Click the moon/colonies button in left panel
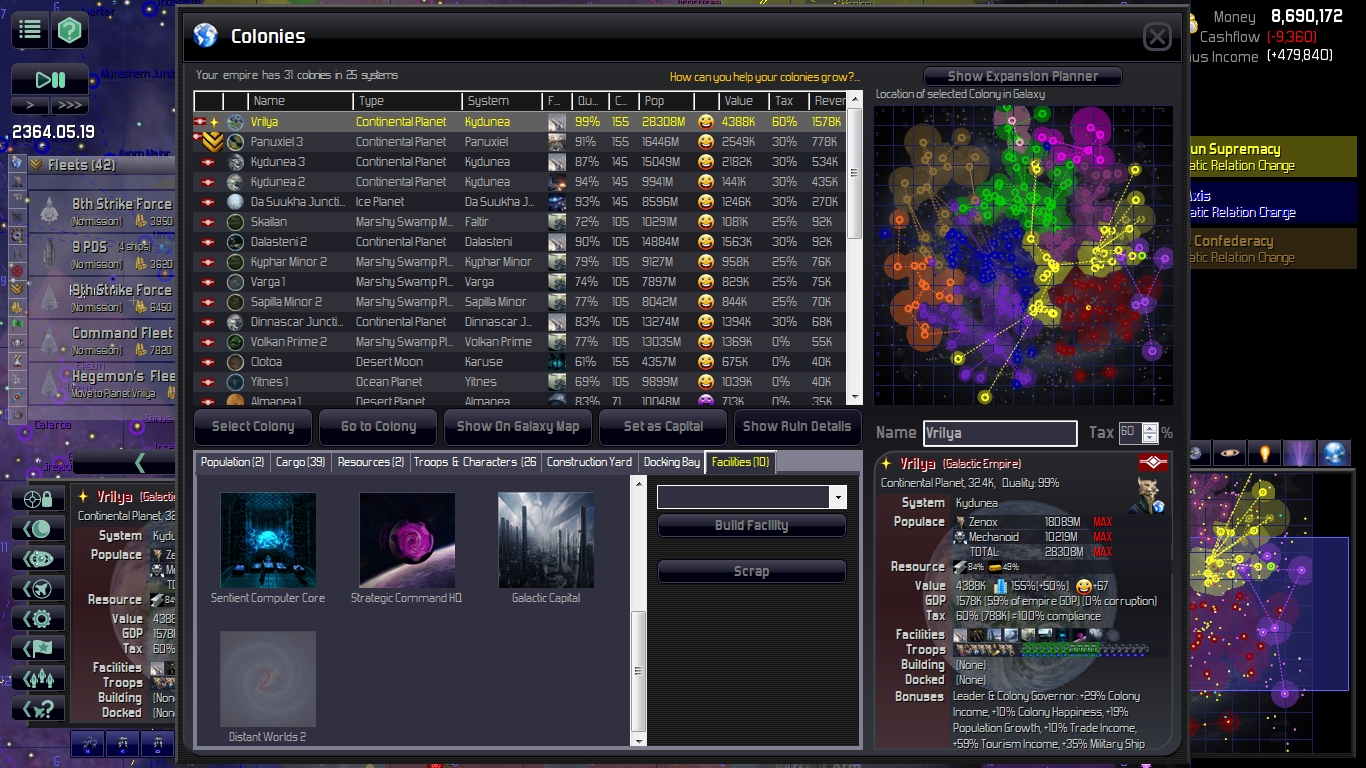 tap(38, 528)
